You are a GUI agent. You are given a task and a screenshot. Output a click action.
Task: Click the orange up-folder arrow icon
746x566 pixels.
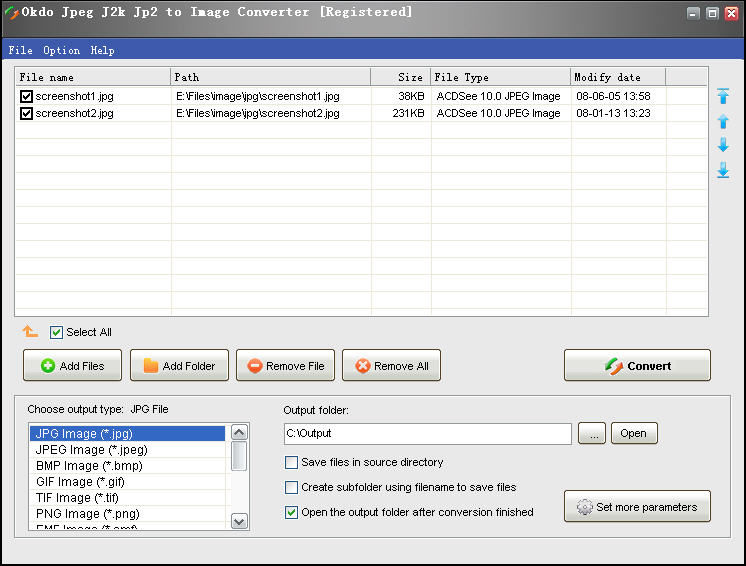tap(30, 331)
